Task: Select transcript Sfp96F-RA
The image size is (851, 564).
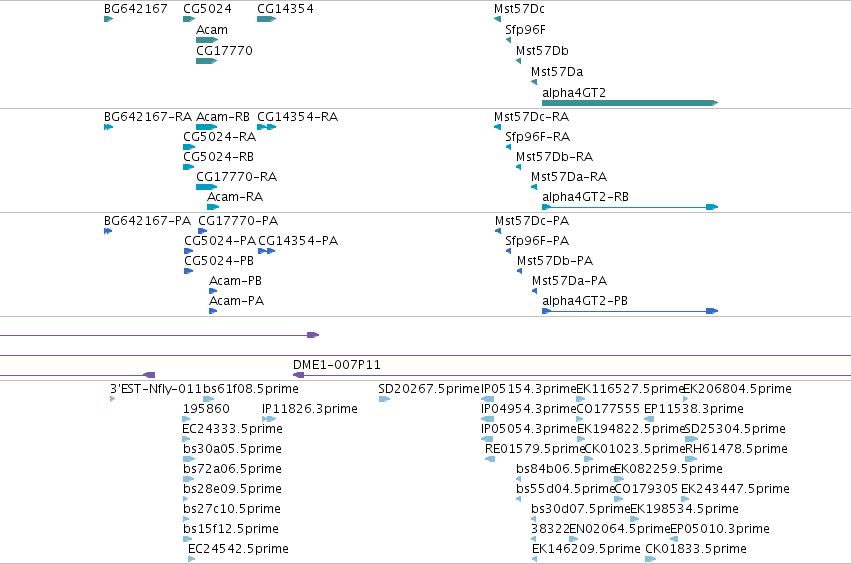Action: (537, 137)
